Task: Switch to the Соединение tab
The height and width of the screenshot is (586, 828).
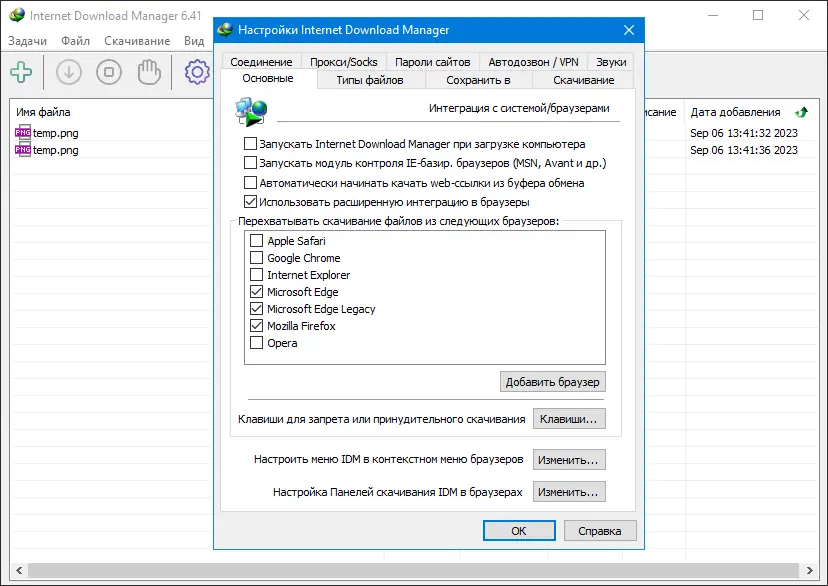Action: click(261, 62)
